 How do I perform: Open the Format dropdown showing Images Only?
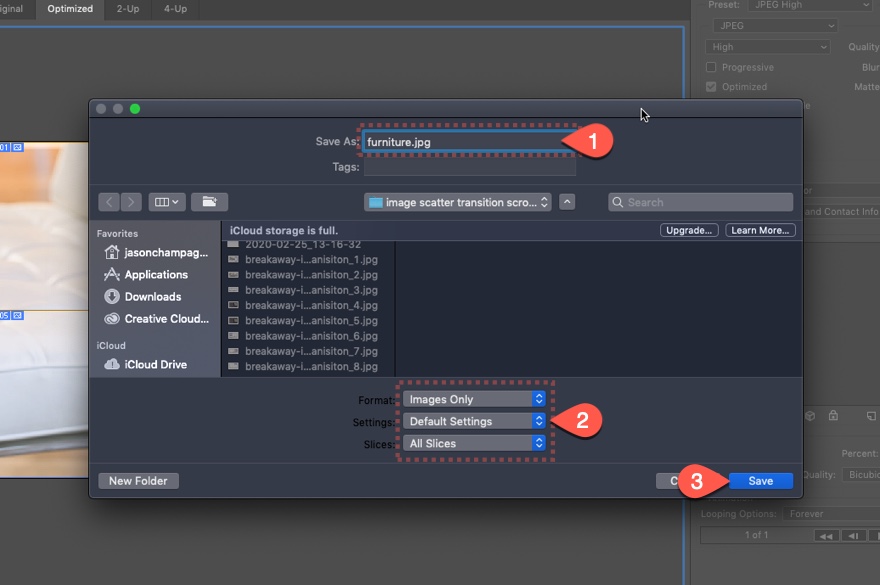click(475, 399)
